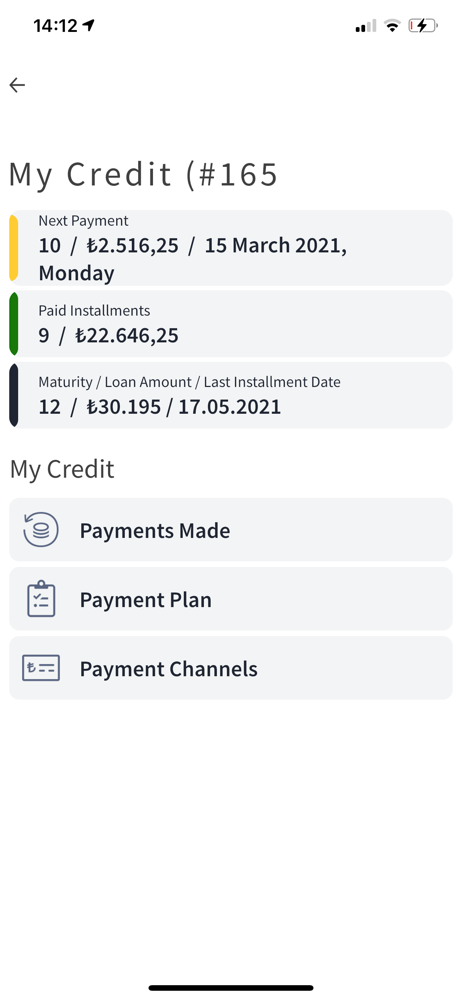Tap the battery charging indicator

coord(424,26)
